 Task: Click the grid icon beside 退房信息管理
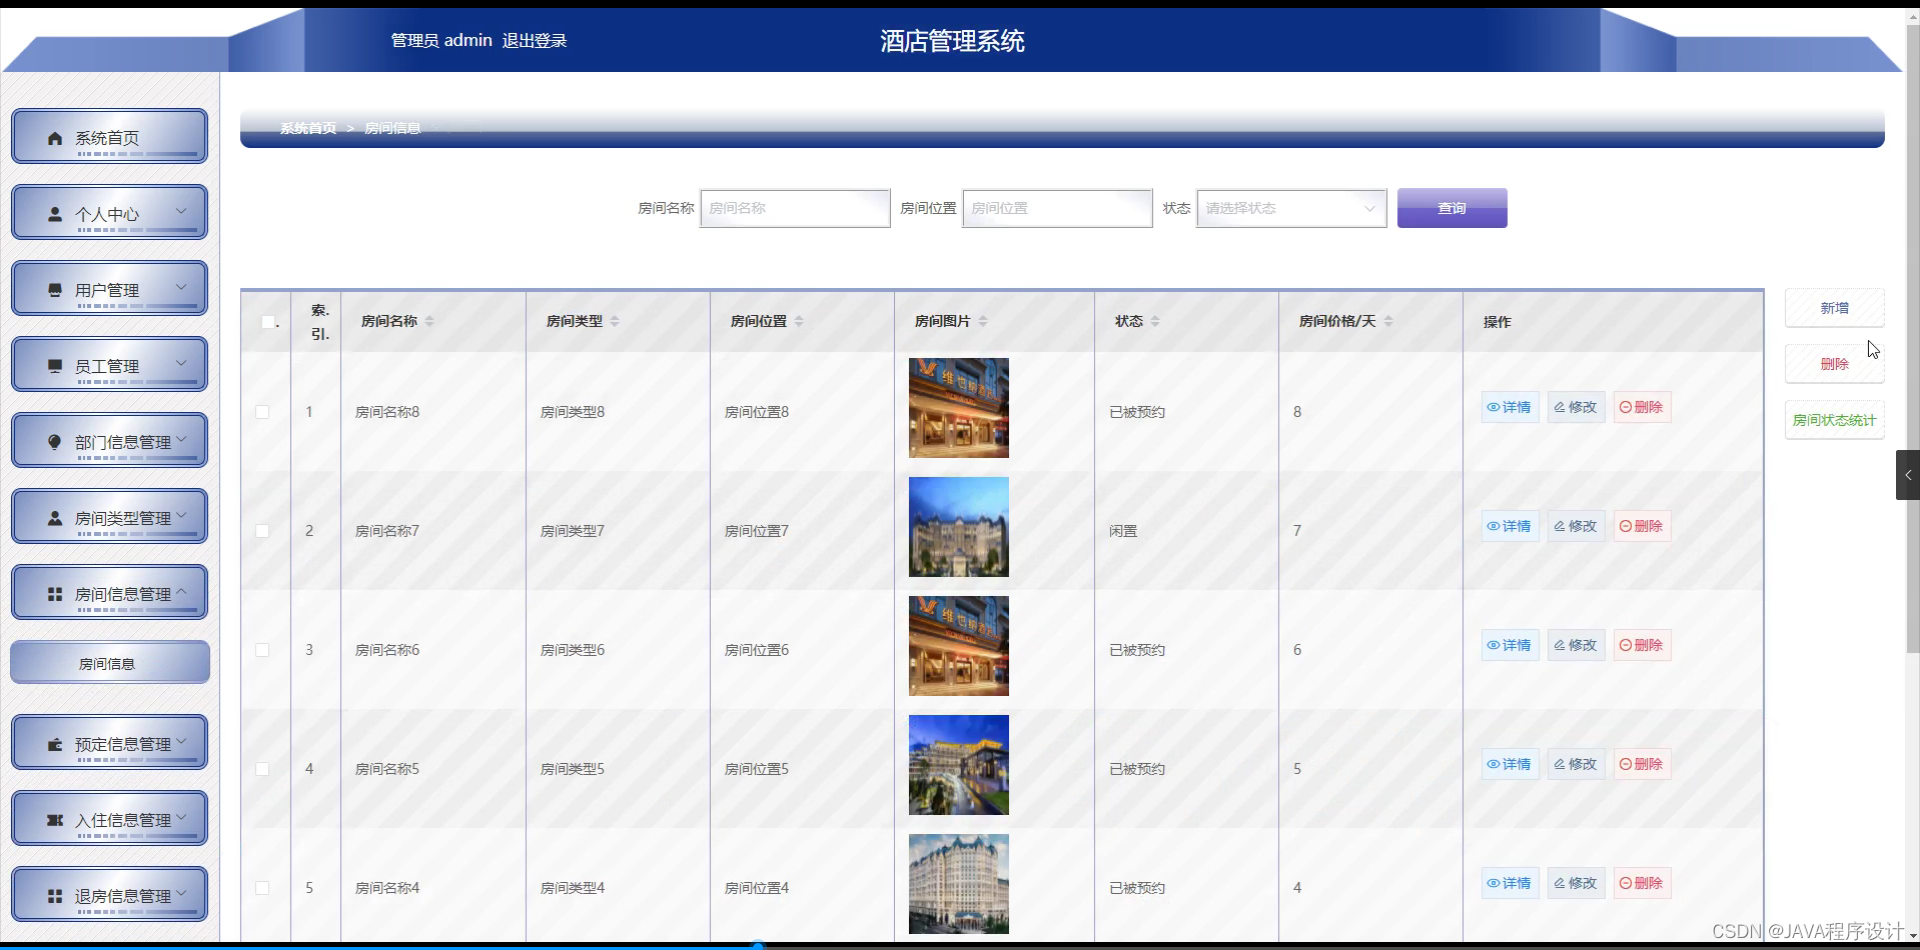pyautogui.click(x=55, y=896)
